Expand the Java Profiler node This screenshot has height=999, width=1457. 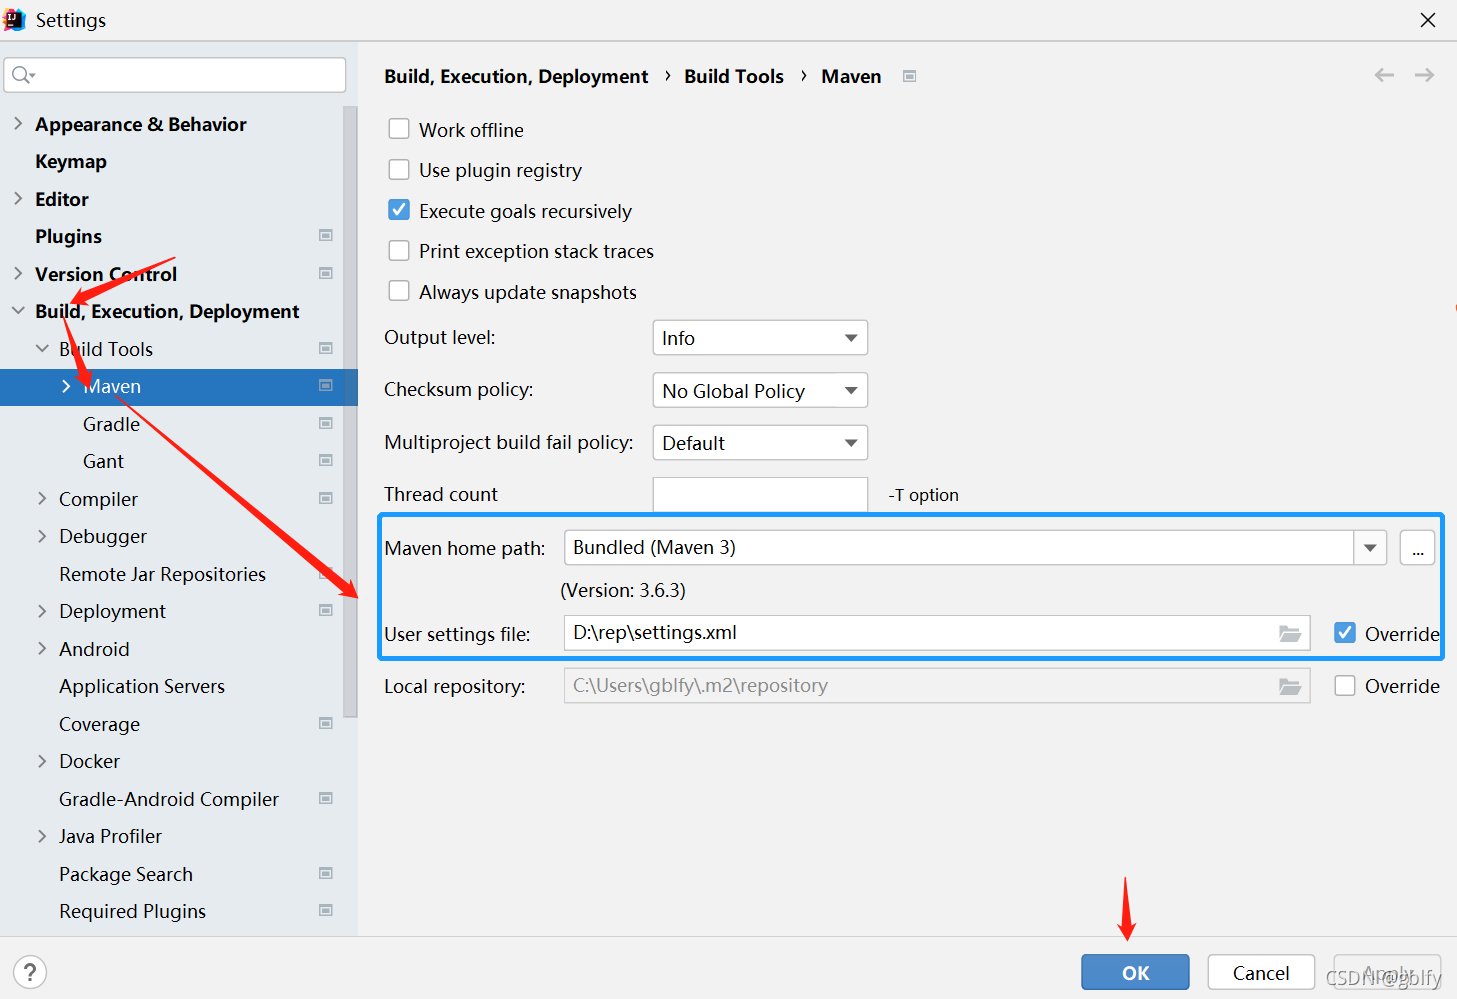point(42,836)
